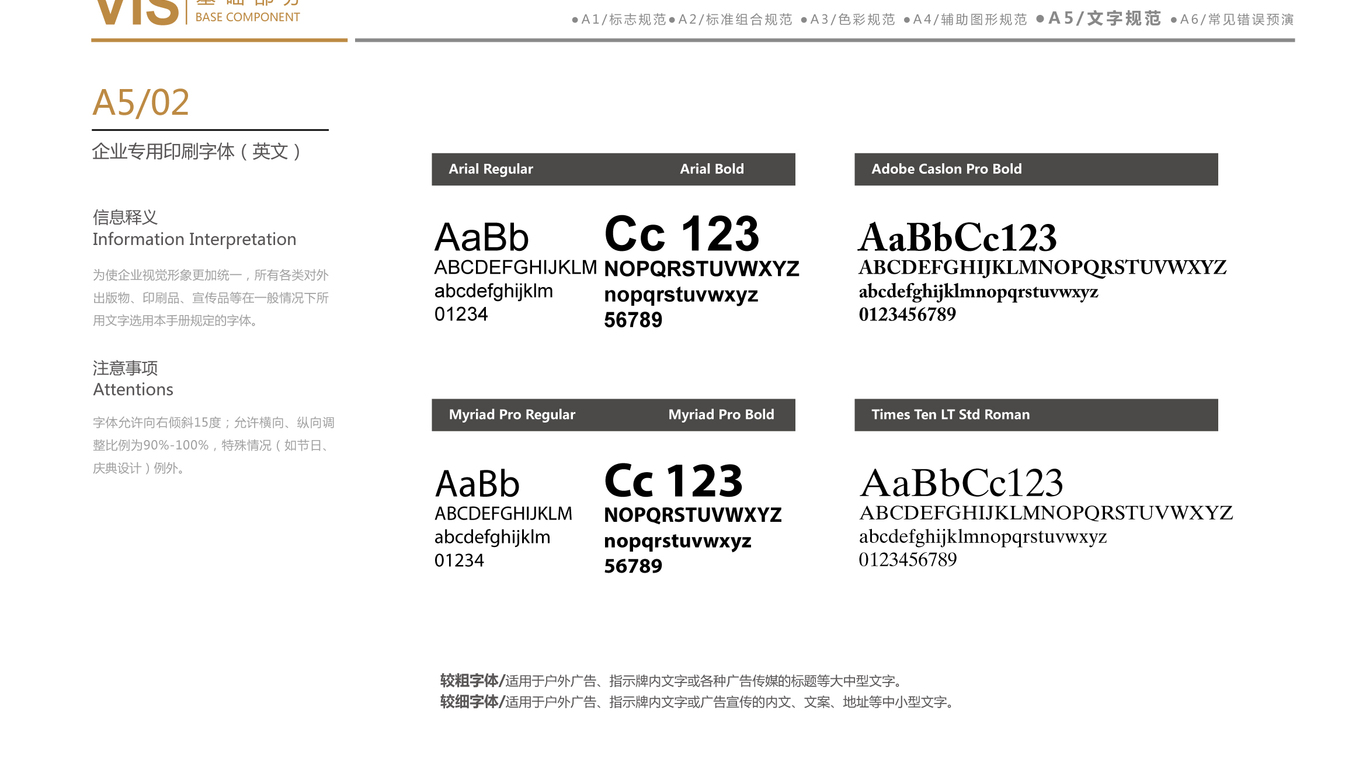
Task: Click the Adobe Caslon Pro Bold label
Action: pos(946,169)
